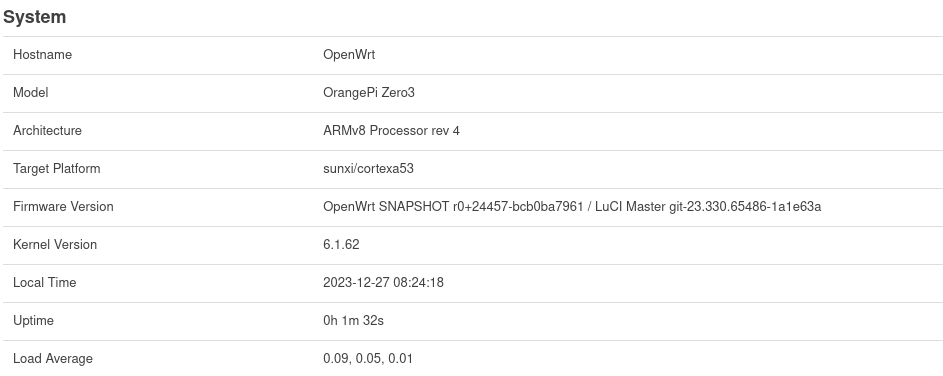Click the OpenWrt hostname value
943x376 pixels.
(x=349, y=55)
